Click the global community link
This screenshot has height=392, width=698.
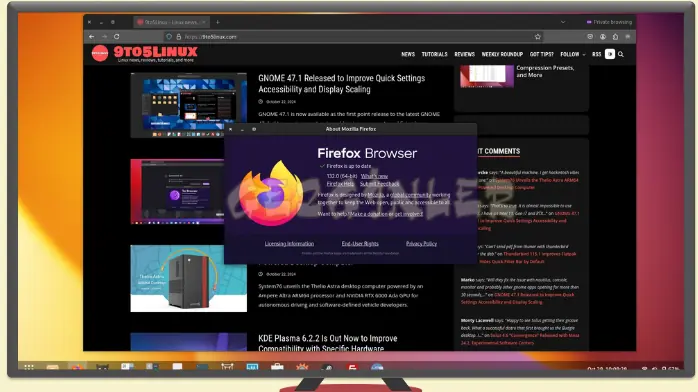(x=410, y=195)
